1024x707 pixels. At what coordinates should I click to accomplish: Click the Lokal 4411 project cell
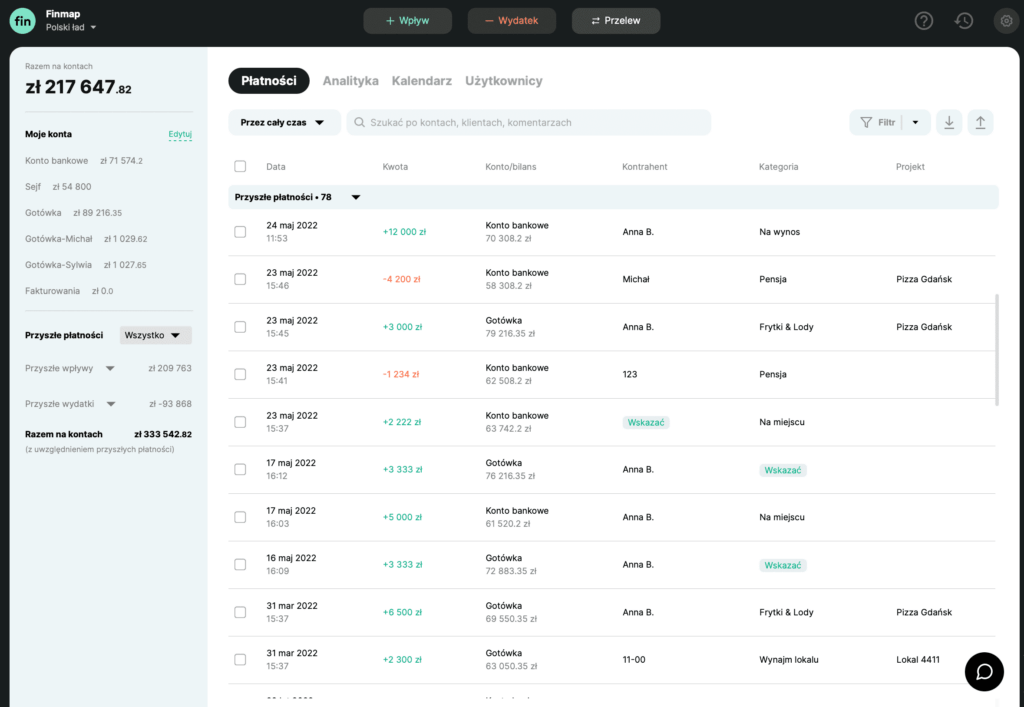pyautogui.click(x=918, y=660)
